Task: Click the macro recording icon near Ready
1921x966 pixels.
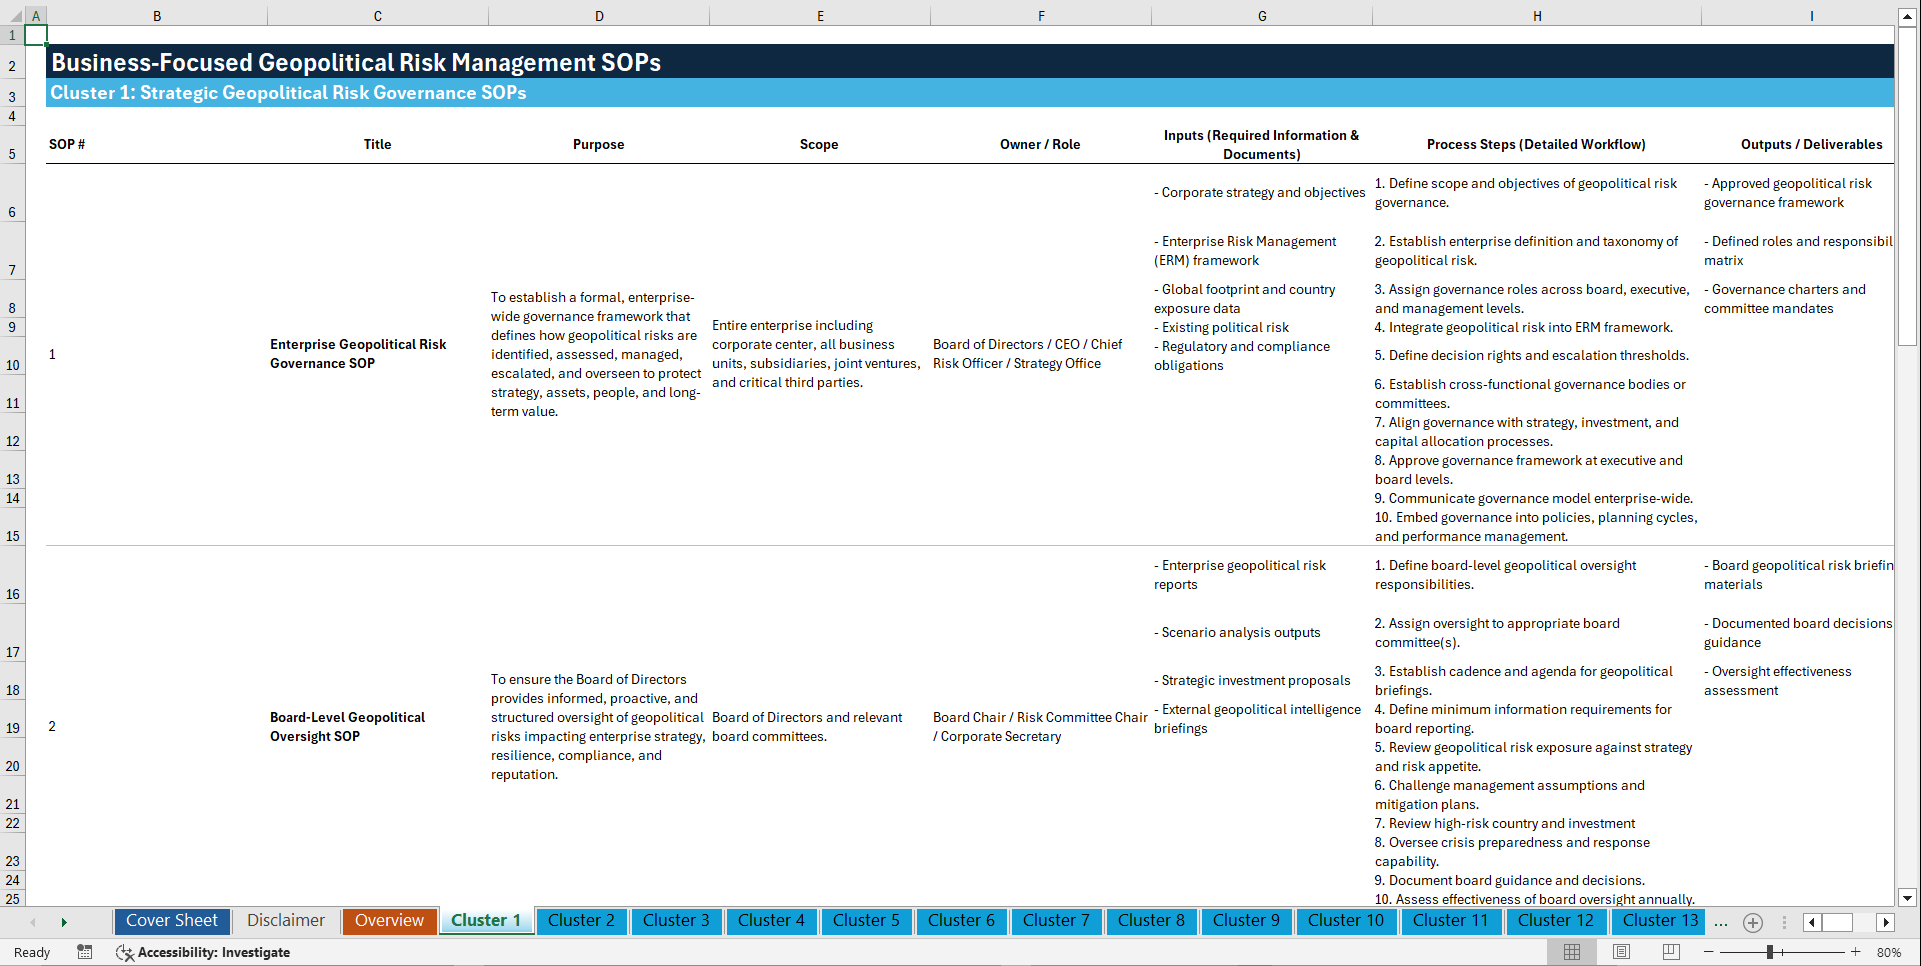Action: 85,952
